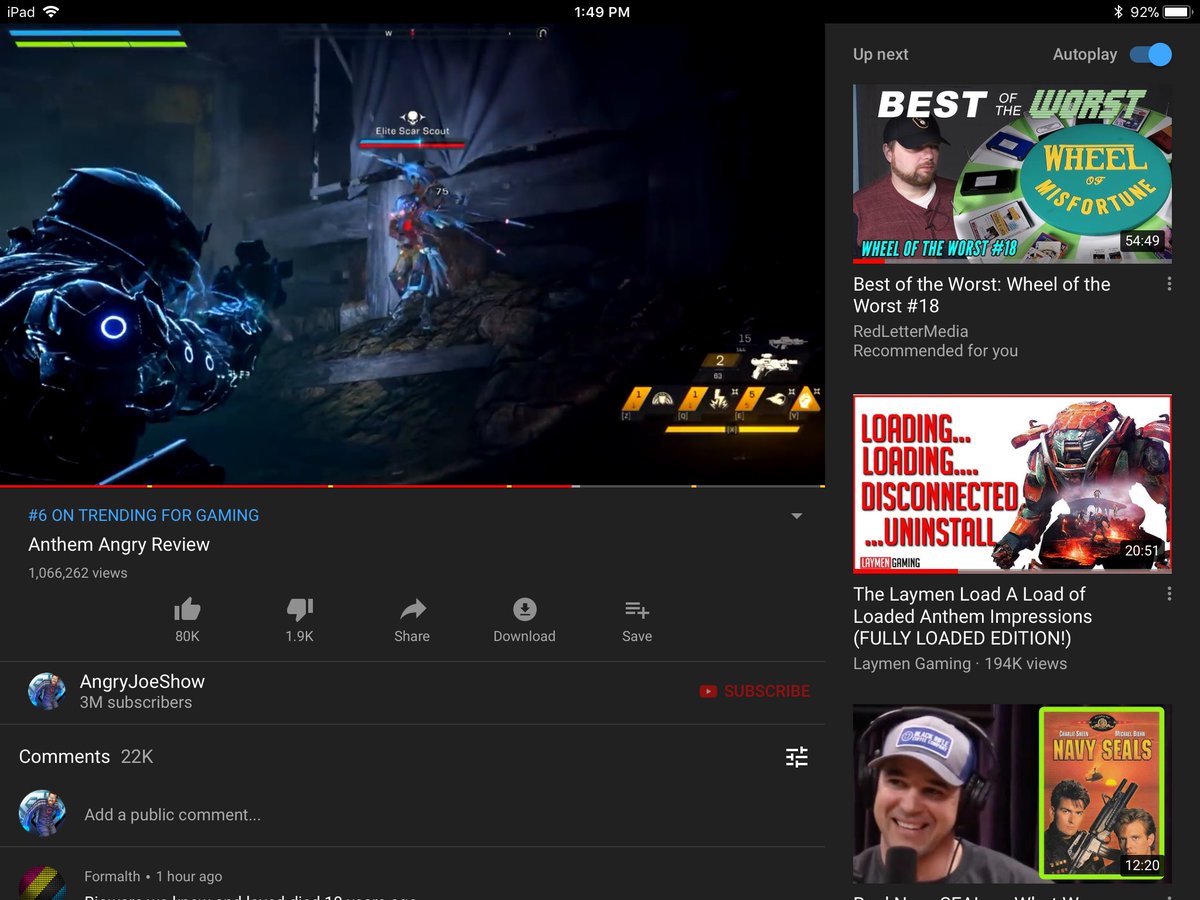
Task: Save the video to a playlist
Action: pyautogui.click(x=637, y=609)
